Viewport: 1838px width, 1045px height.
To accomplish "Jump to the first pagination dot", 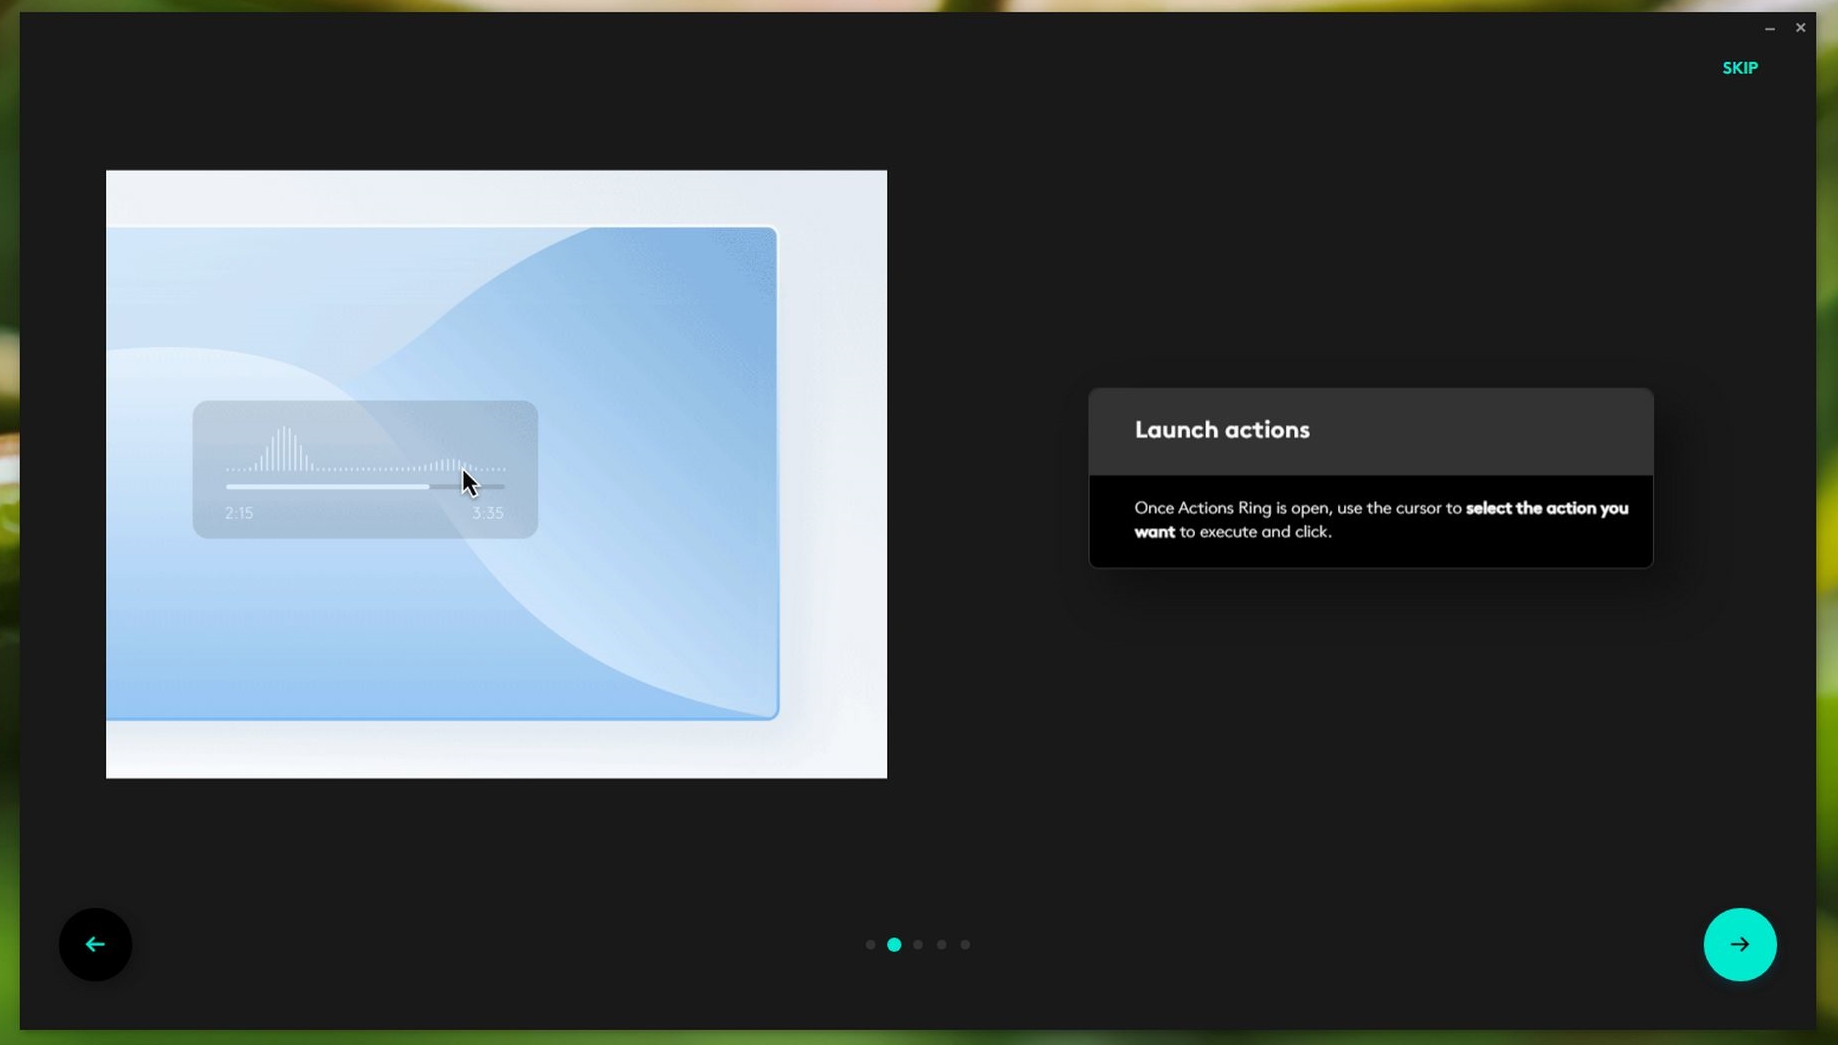I will (x=870, y=944).
